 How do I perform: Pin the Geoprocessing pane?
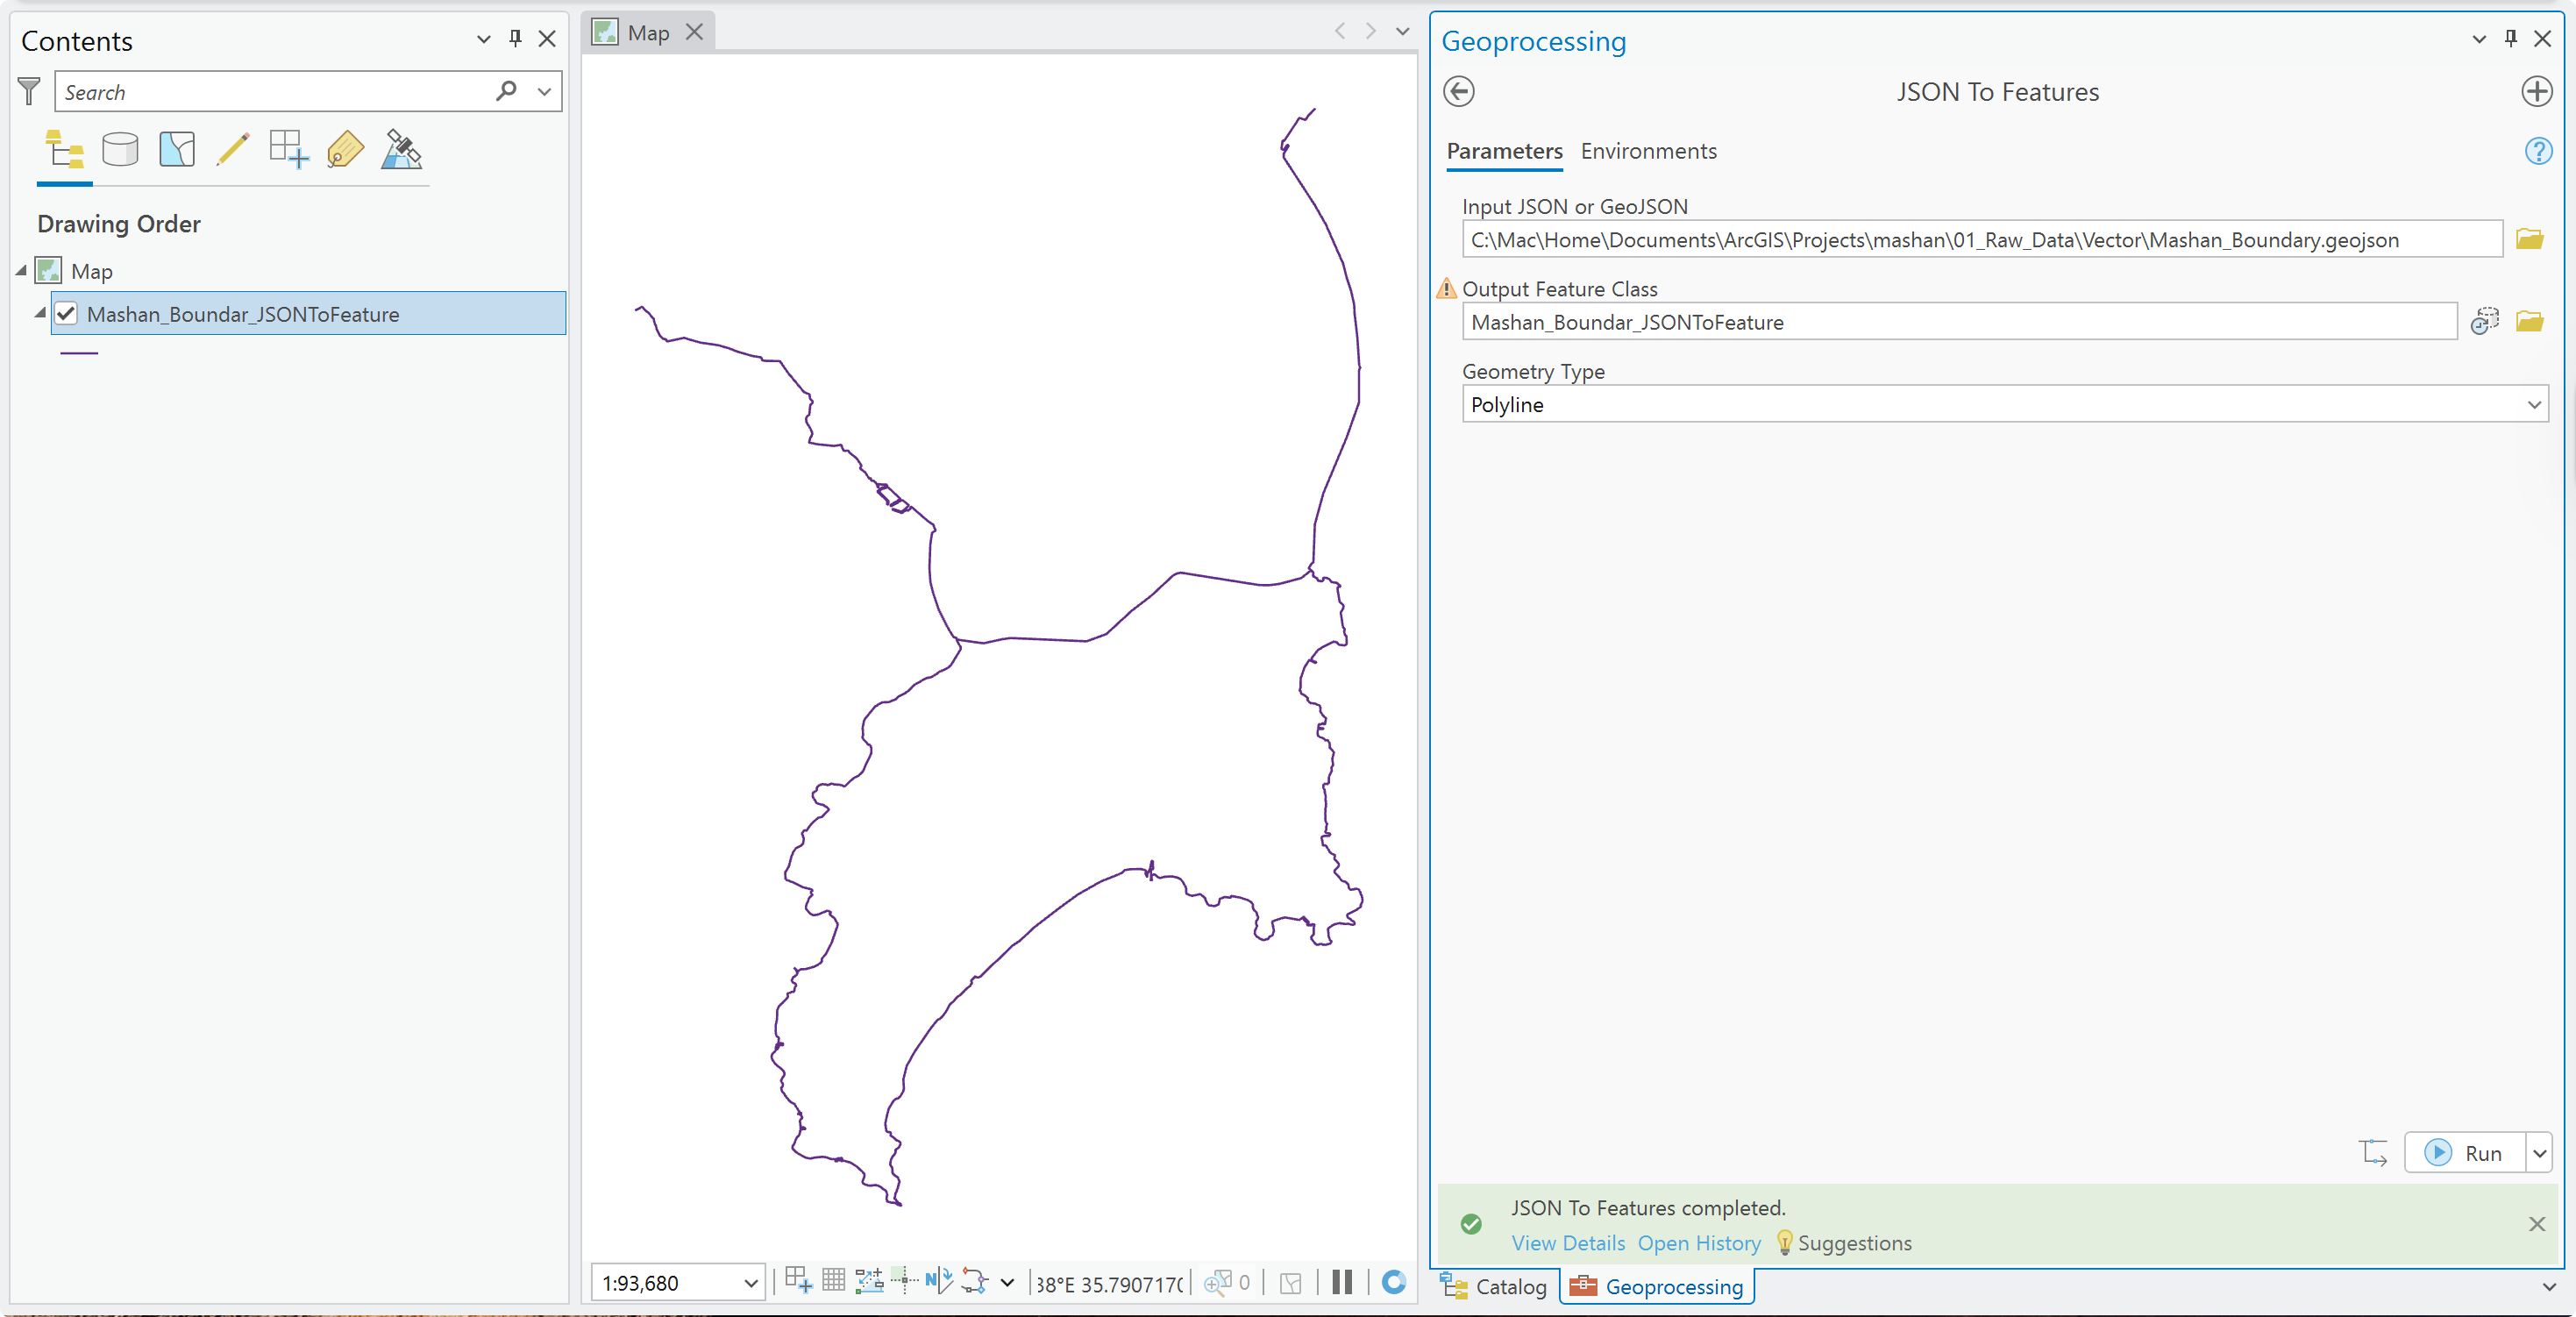(x=2510, y=39)
